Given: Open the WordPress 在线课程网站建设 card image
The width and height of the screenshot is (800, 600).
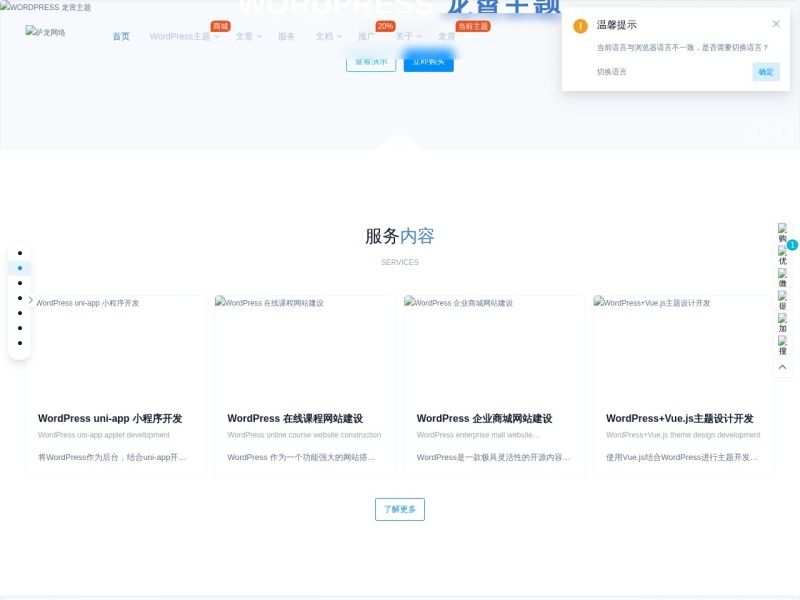Looking at the screenshot, I should [x=305, y=348].
